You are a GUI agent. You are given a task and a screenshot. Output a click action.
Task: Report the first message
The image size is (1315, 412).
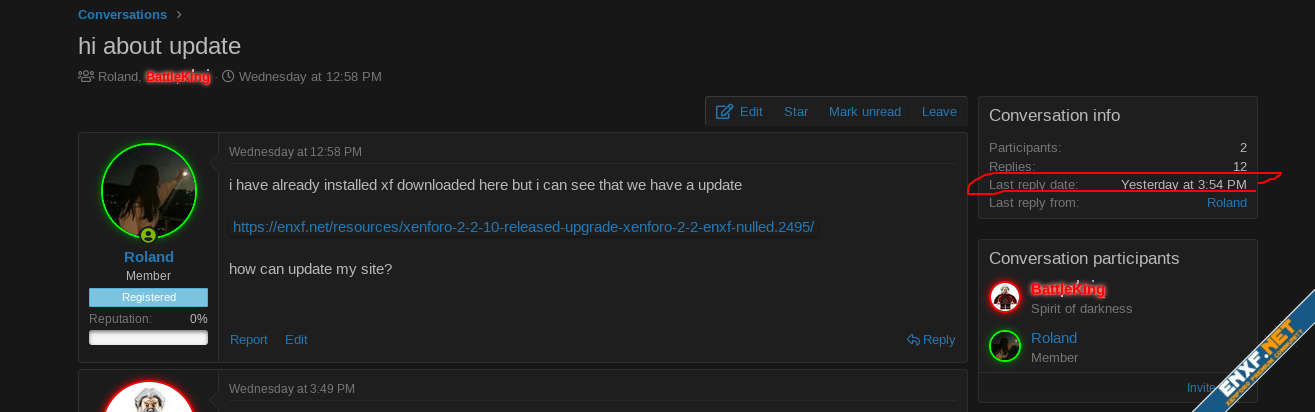tap(248, 340)
